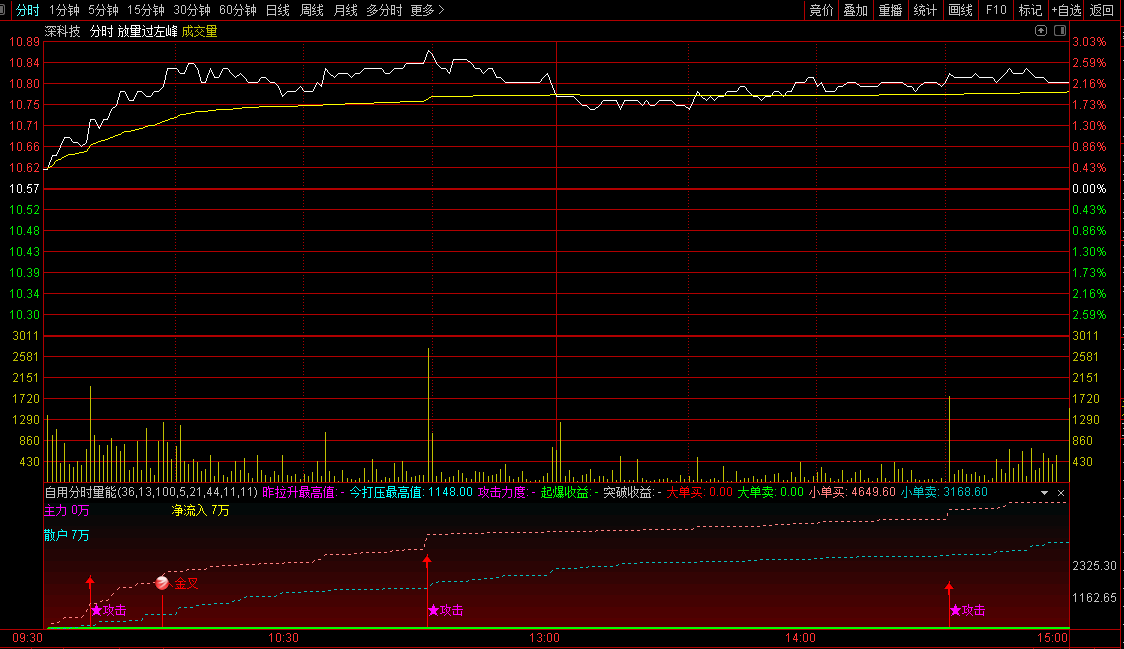Open the 5分钟 chart tab
The image size is (1124, 649).
(103, 10)
